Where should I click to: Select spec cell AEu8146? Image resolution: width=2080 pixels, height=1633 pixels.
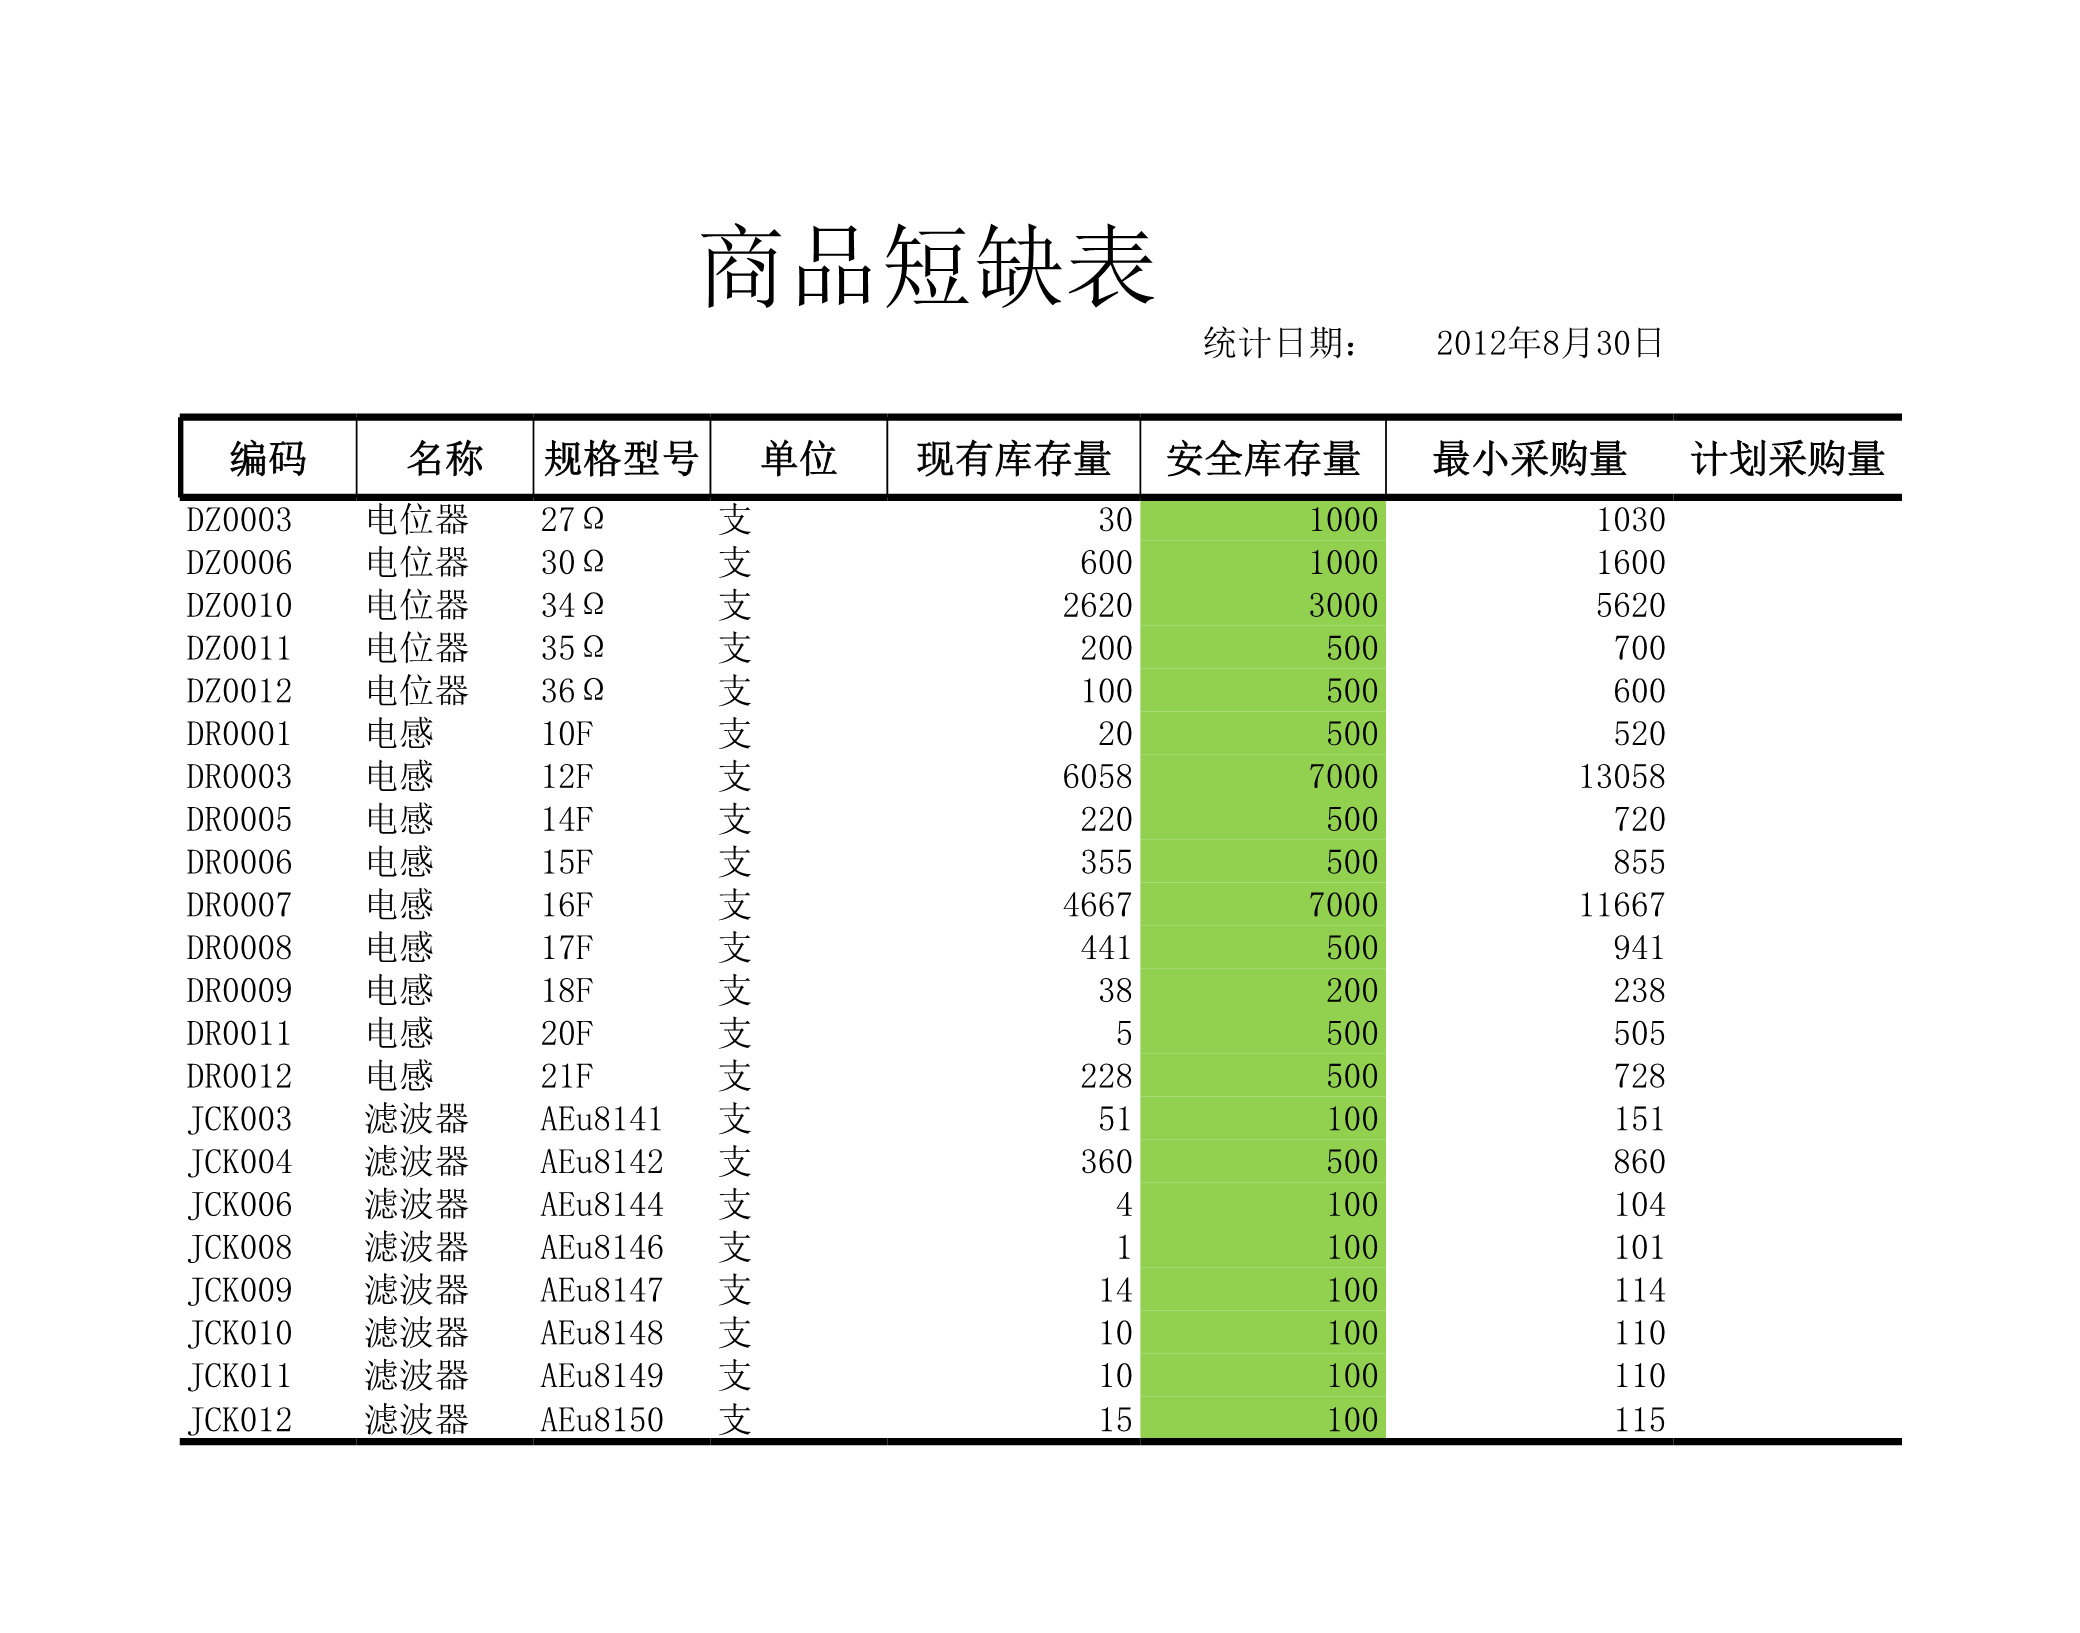[601, 1247]
